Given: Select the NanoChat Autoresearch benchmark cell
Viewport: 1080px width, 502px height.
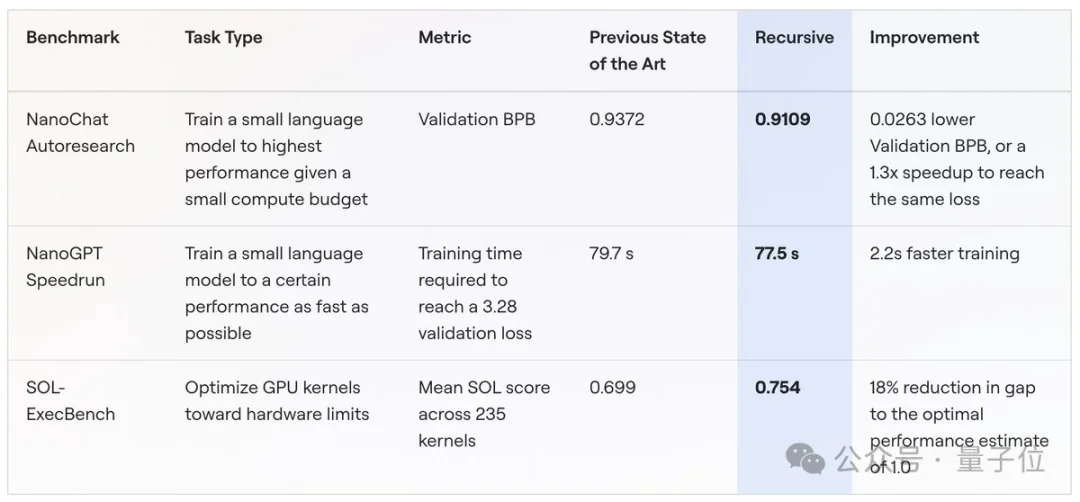Looking at the screenshot, I should (x=81, y=132).
